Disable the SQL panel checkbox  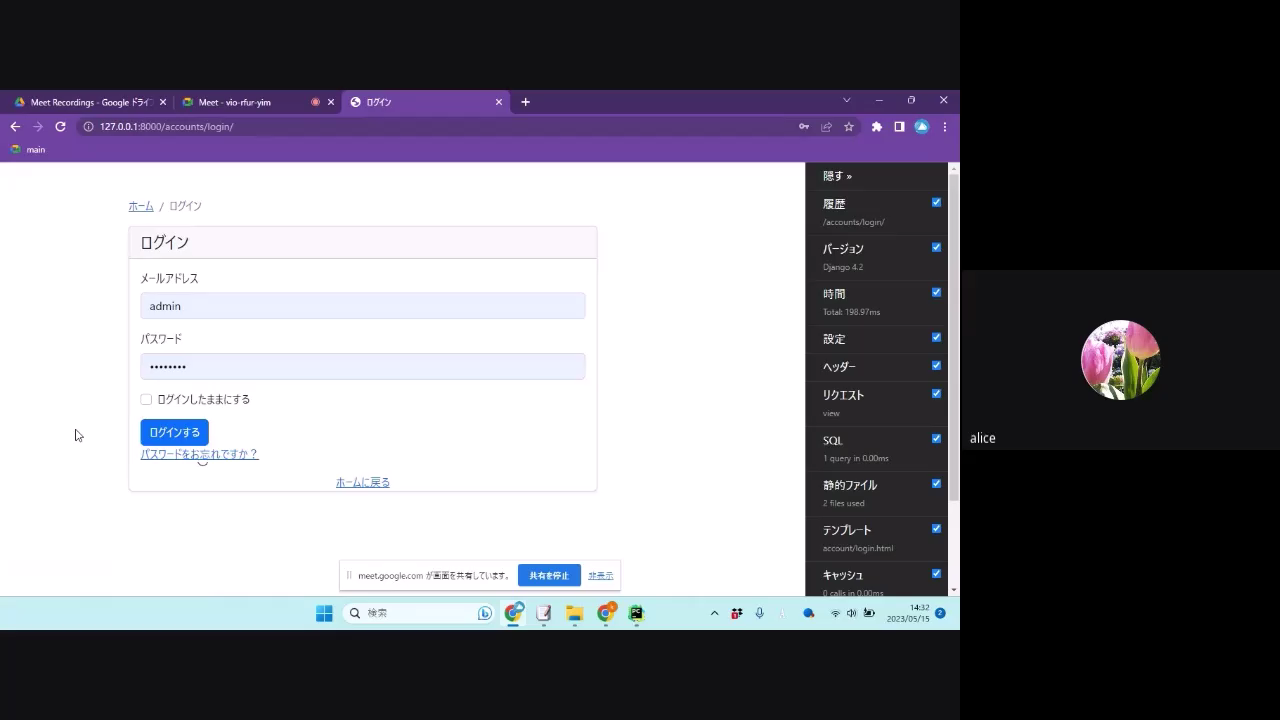(936, 438)
